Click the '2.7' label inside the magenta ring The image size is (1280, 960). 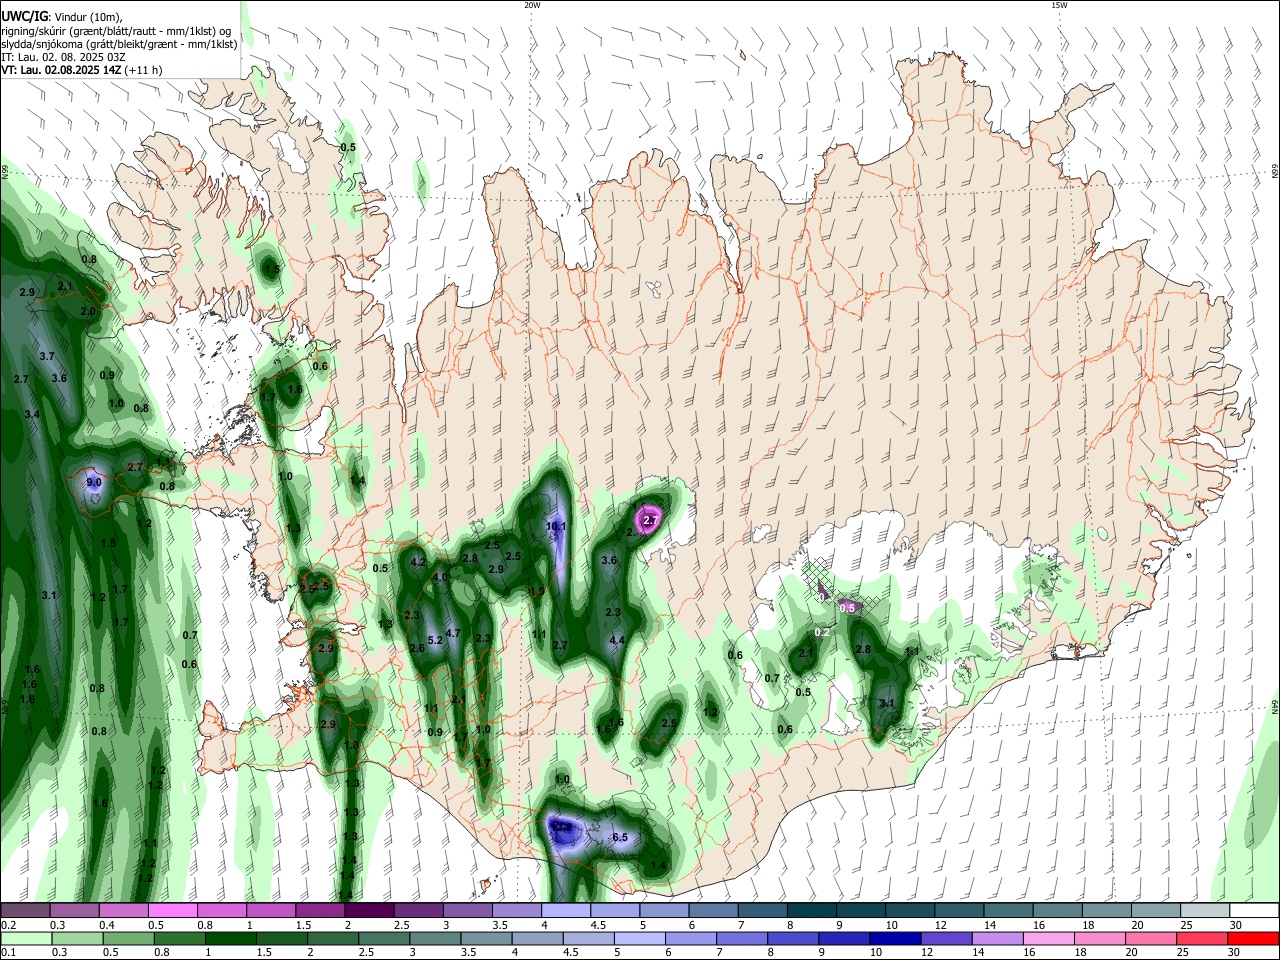point(651,521)
